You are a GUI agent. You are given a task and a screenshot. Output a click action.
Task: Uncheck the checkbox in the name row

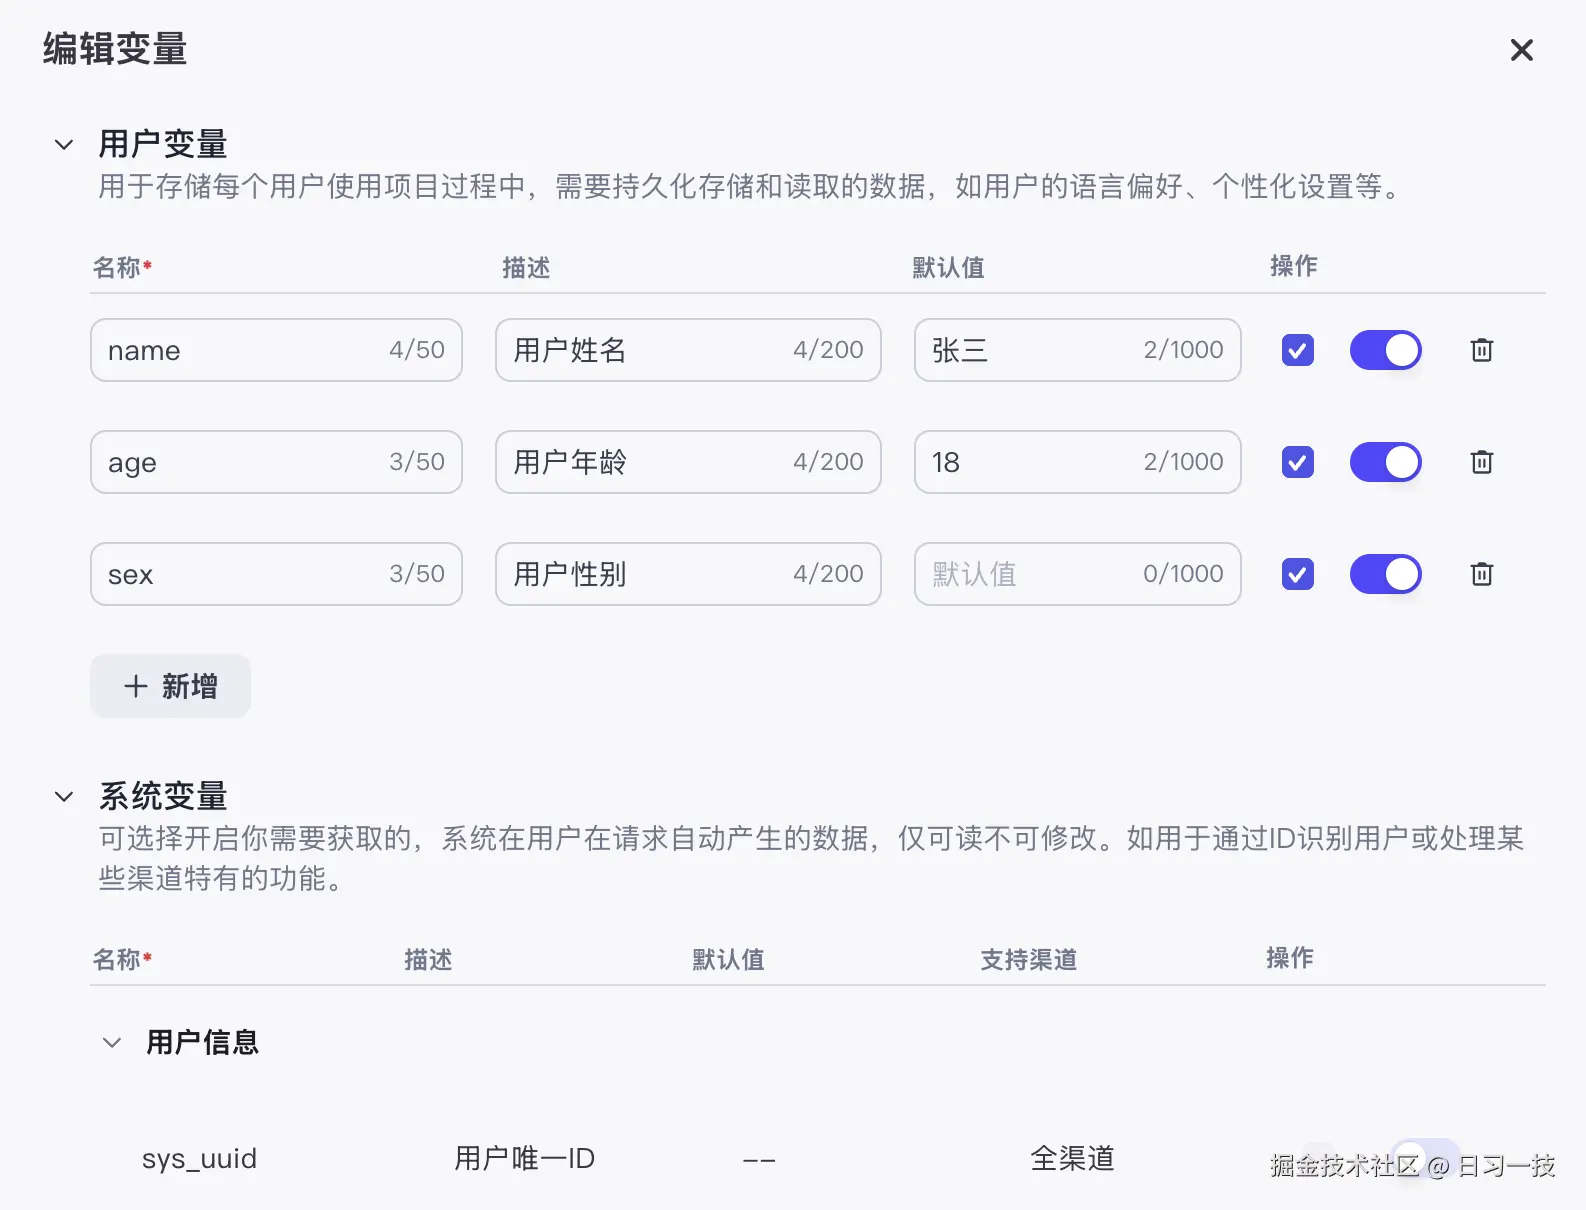pyautogui.click(x=1298, y=350)
